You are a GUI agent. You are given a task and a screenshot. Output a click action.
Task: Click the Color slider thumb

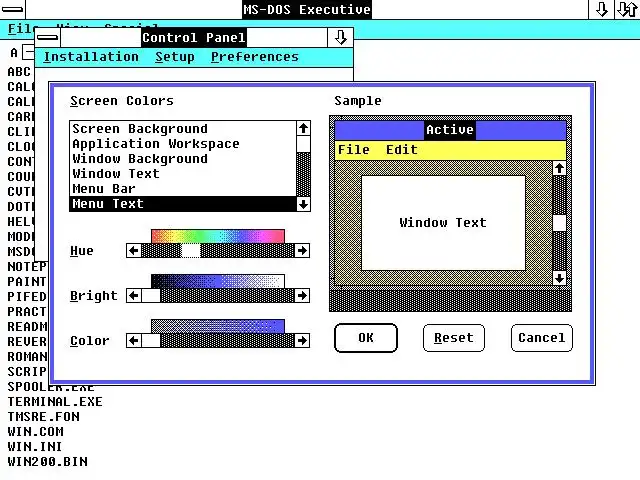pyautogui.click(x=151, y=340)
